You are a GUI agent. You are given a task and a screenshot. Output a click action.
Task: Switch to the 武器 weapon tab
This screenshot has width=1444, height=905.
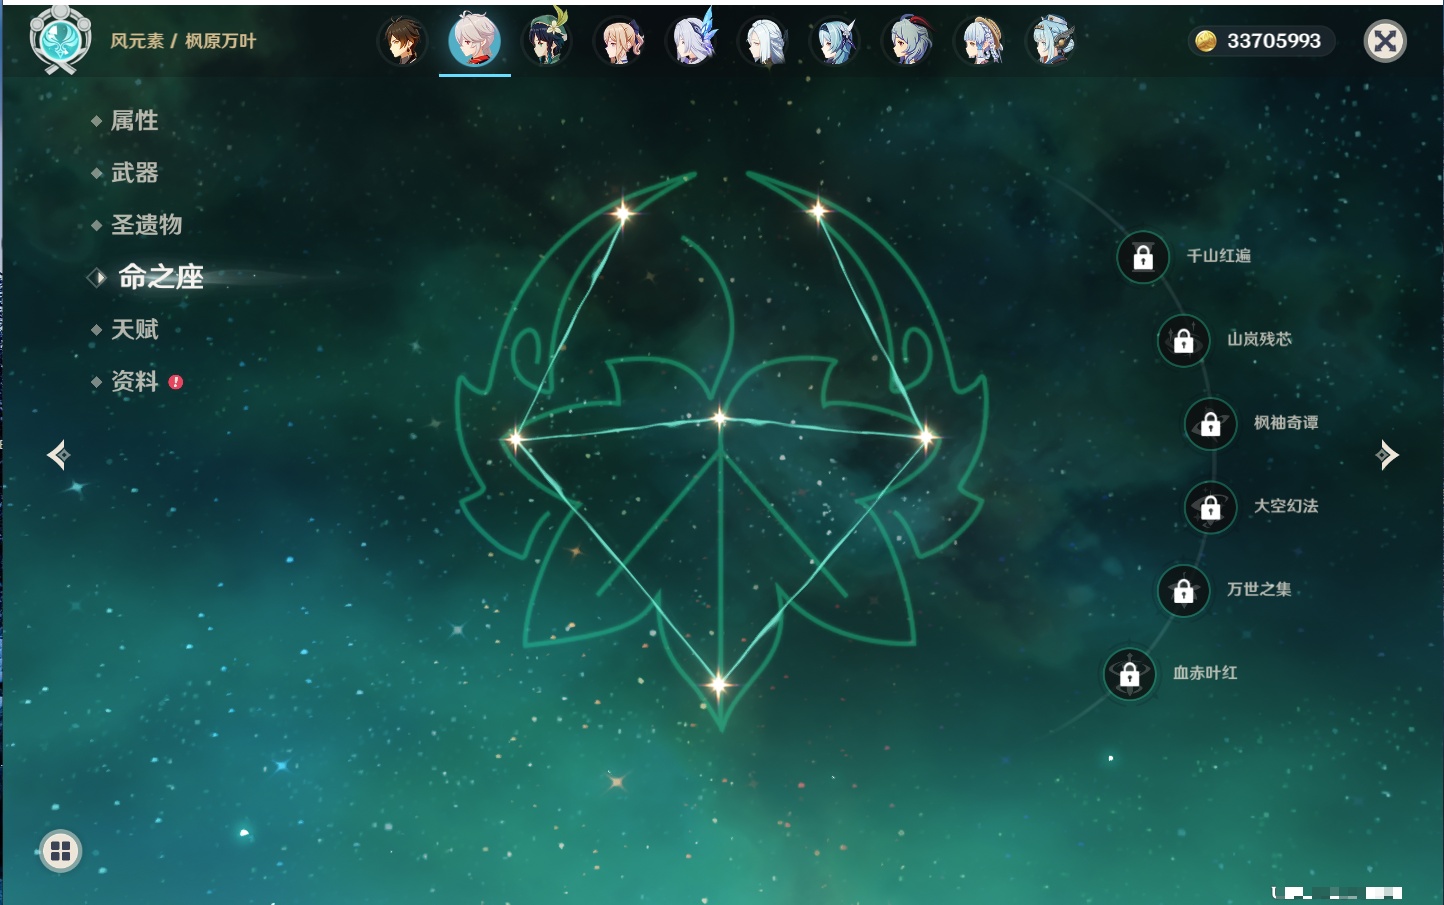134,173
